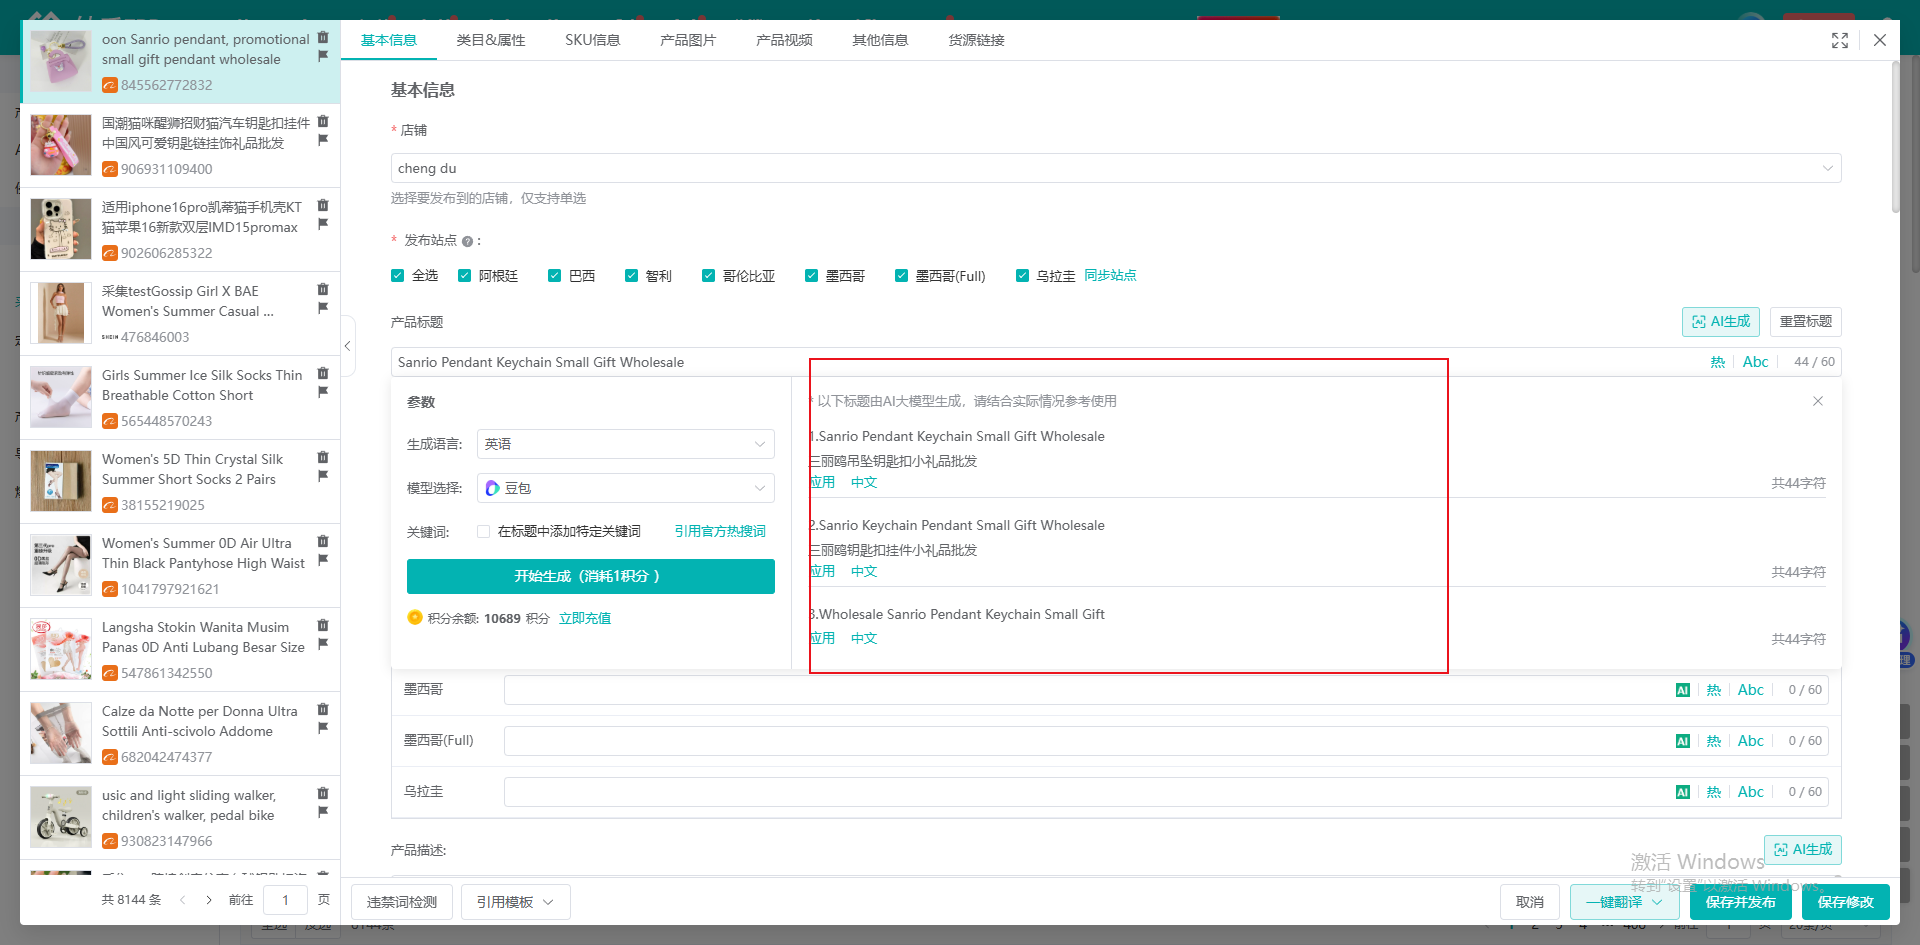Open the 产品视频 tab
Screen dimensions: 1920x945
click(x=784, y=40)
